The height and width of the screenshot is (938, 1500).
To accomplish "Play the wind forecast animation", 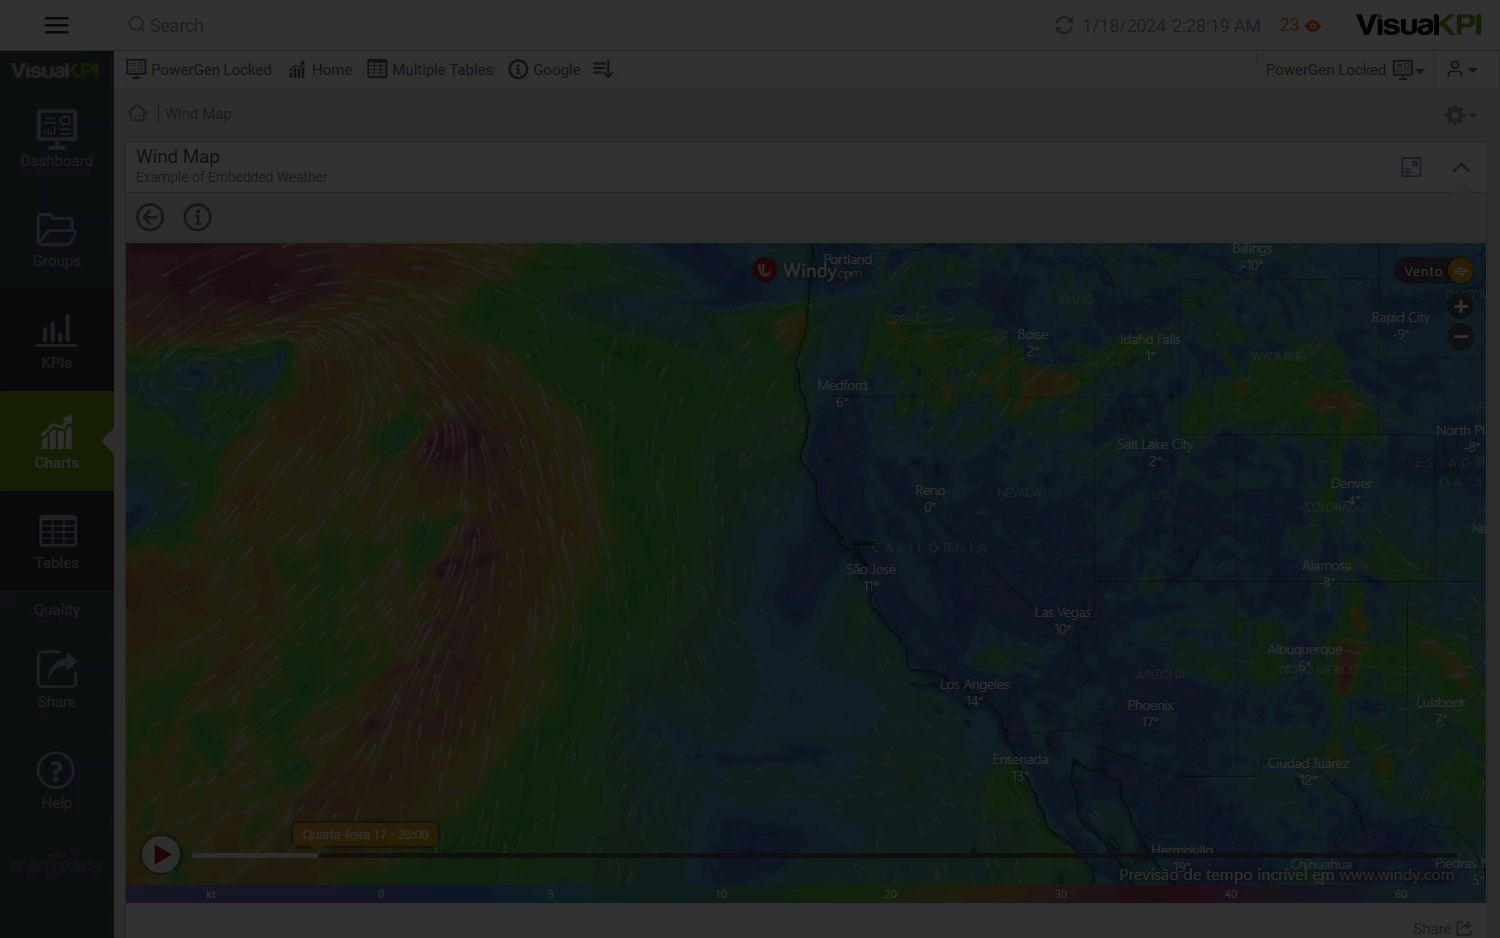I will coord(161,855).
